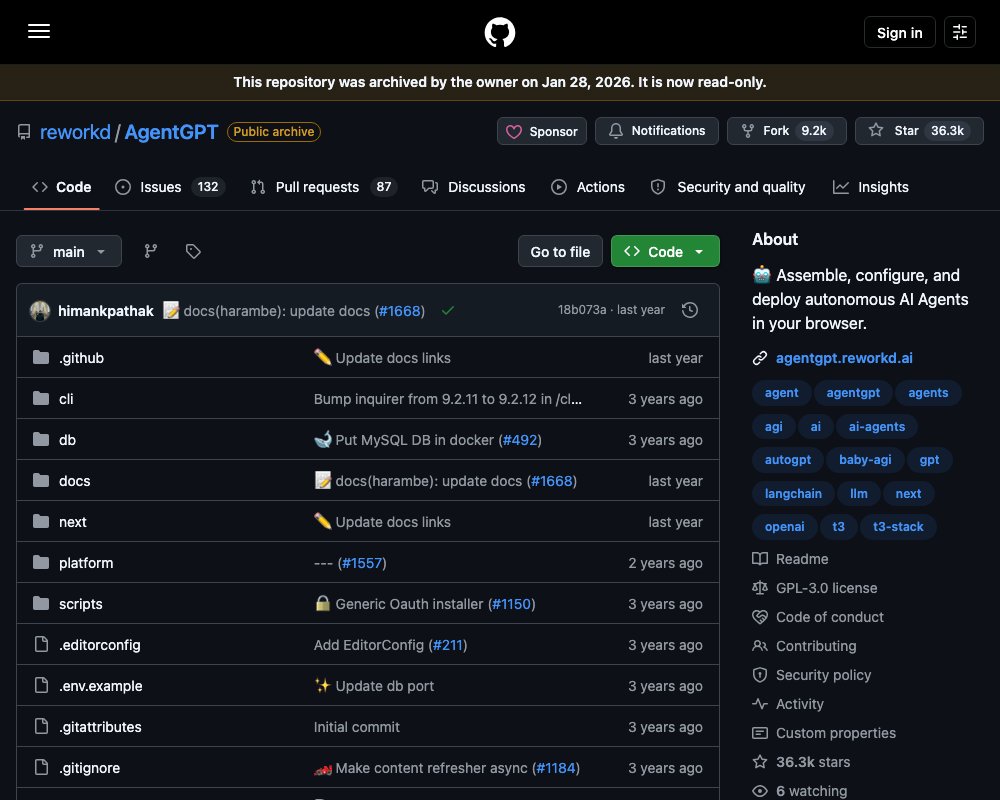Expand the main branch dropdown
This screenshot has width=1000, height=800.
(x=69, y=251)
